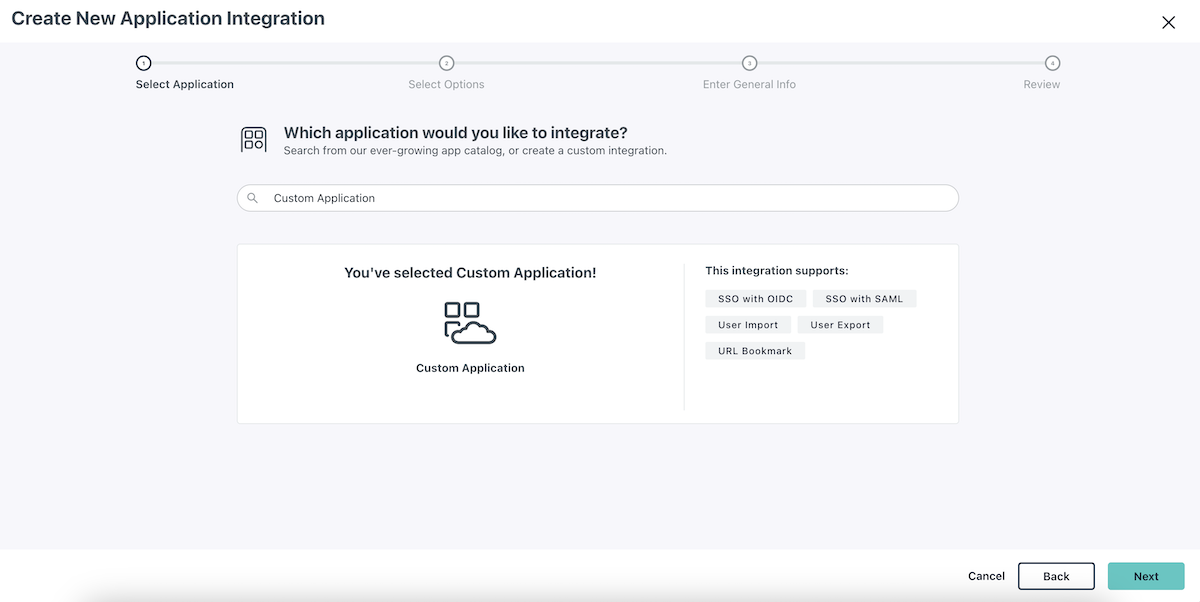Click the Custom Application cloud icon
This screenshot has height=602, width=1200.
pos(470,324)
